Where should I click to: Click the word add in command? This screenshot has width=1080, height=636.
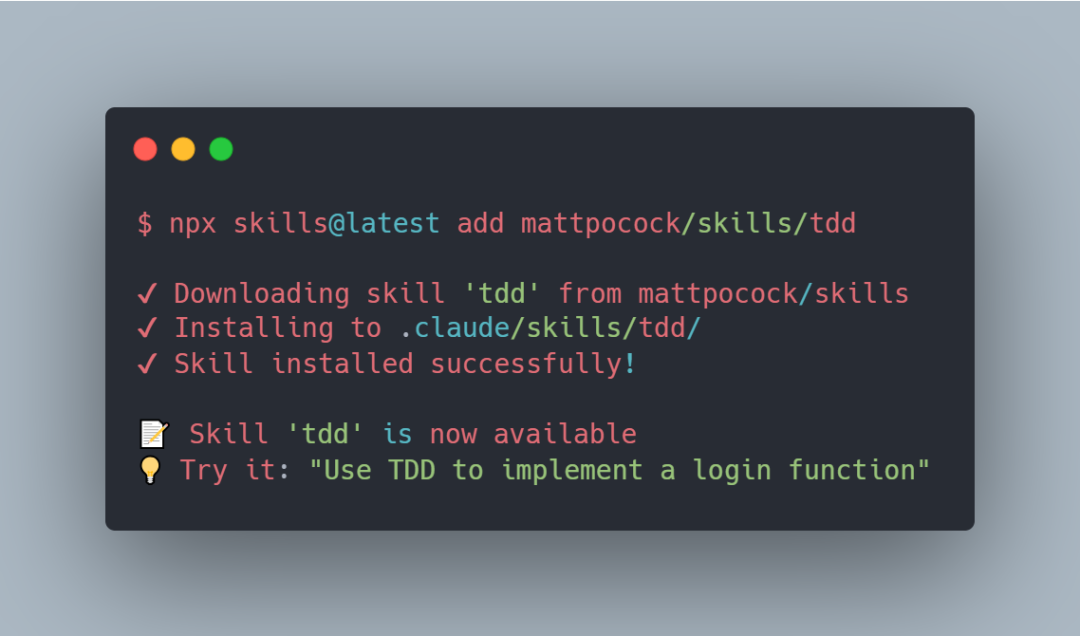pos(480,223)
